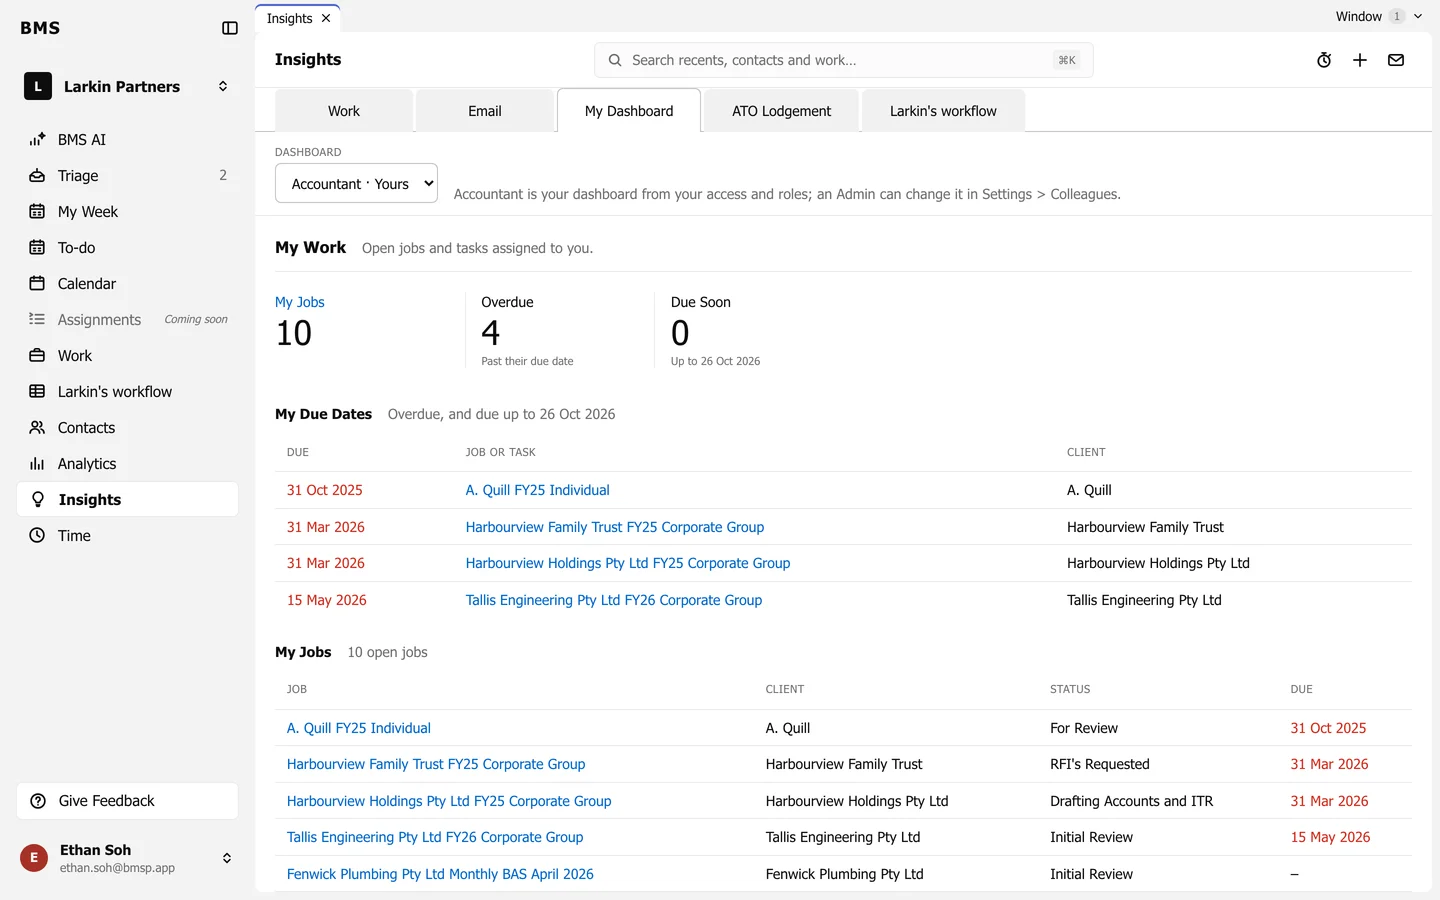Click the search magnifier icon

615,60
